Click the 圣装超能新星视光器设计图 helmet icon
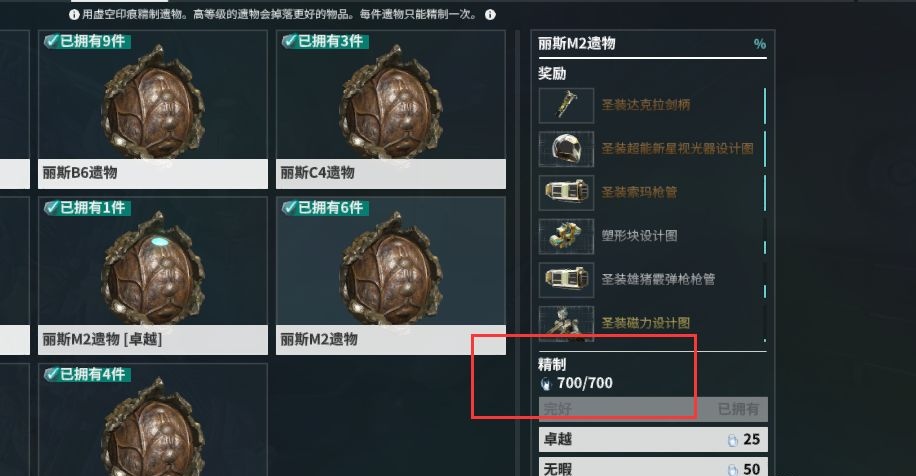 tap(566, 149)
